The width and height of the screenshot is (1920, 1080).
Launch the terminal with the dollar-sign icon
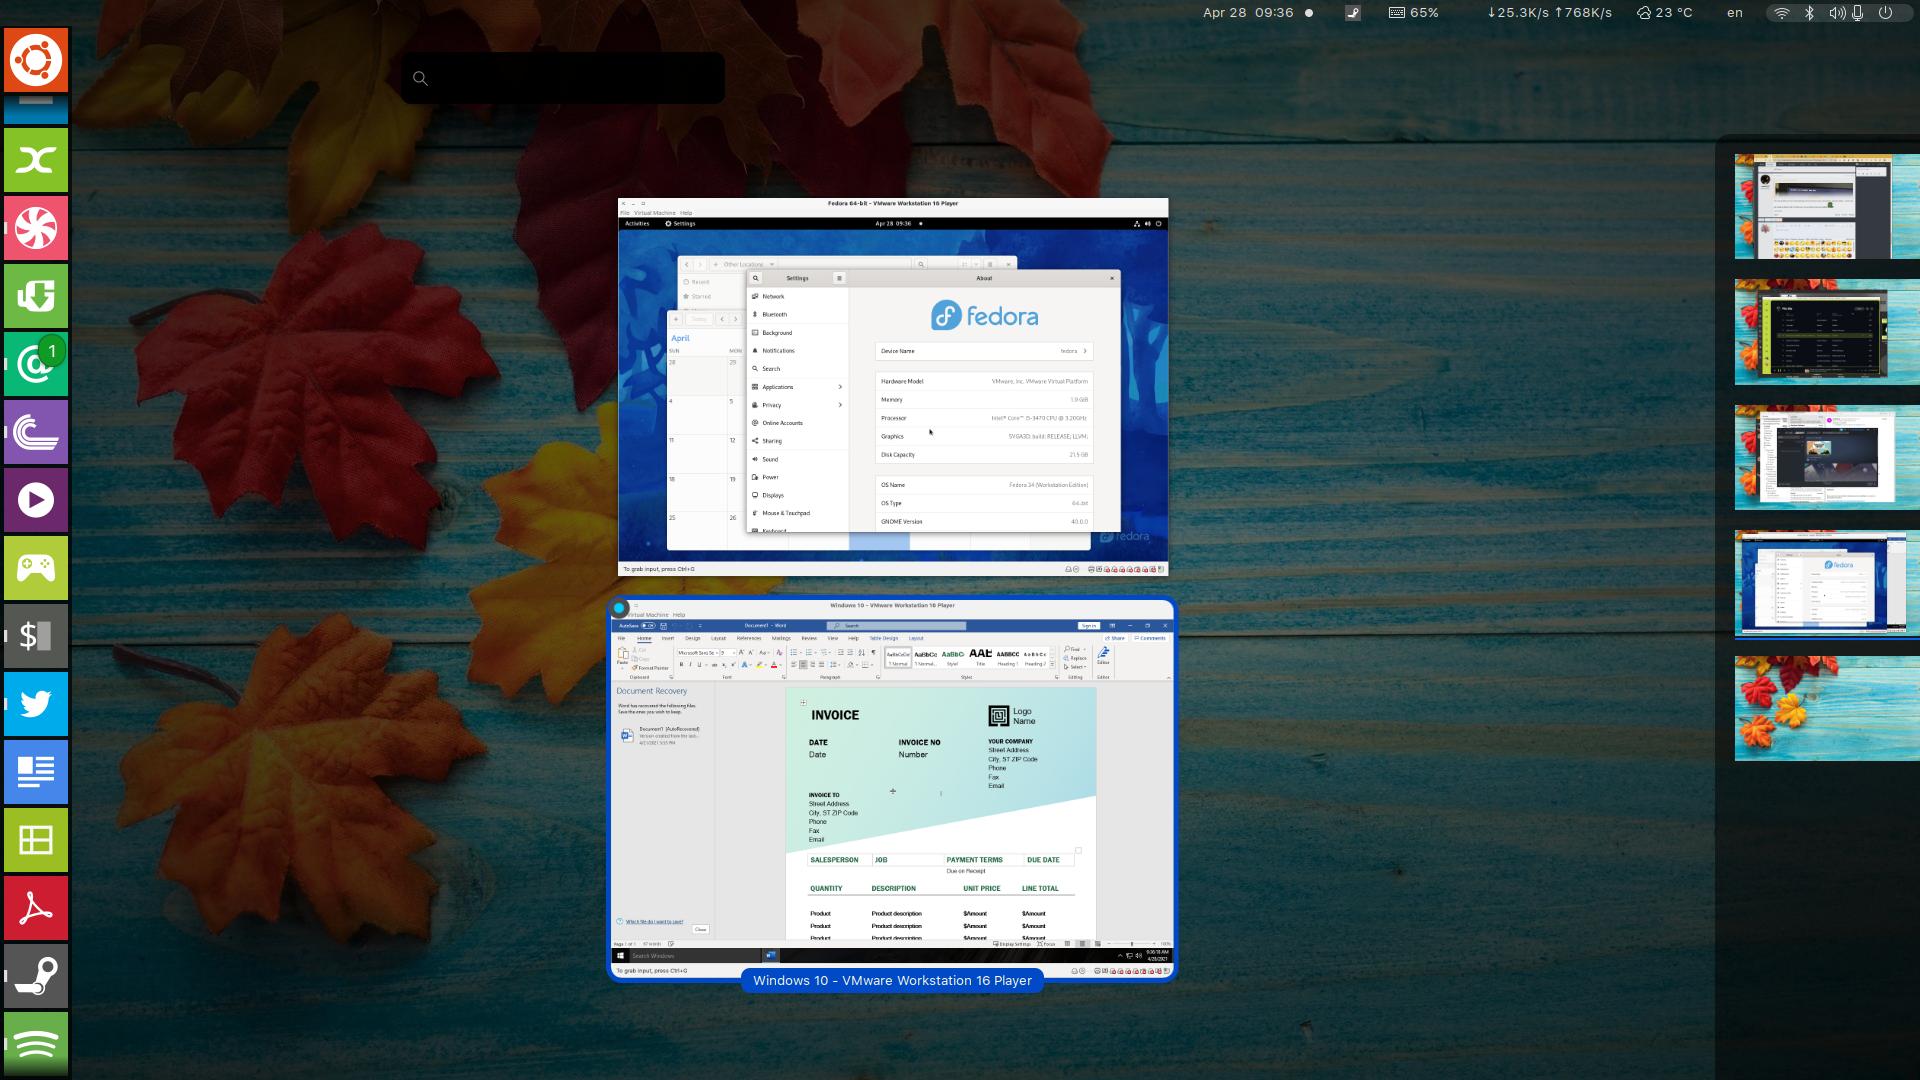tap(36, 636)
